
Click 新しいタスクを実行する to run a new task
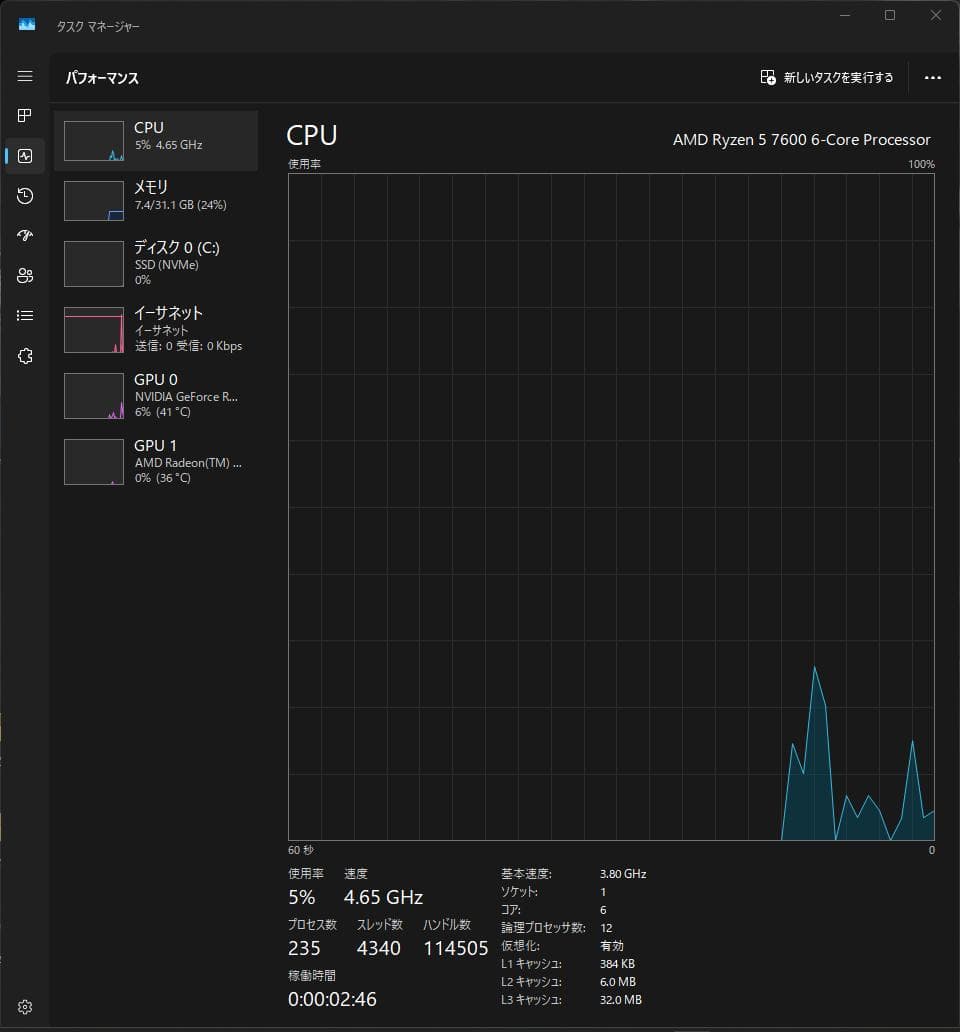(x=827, y=77)
